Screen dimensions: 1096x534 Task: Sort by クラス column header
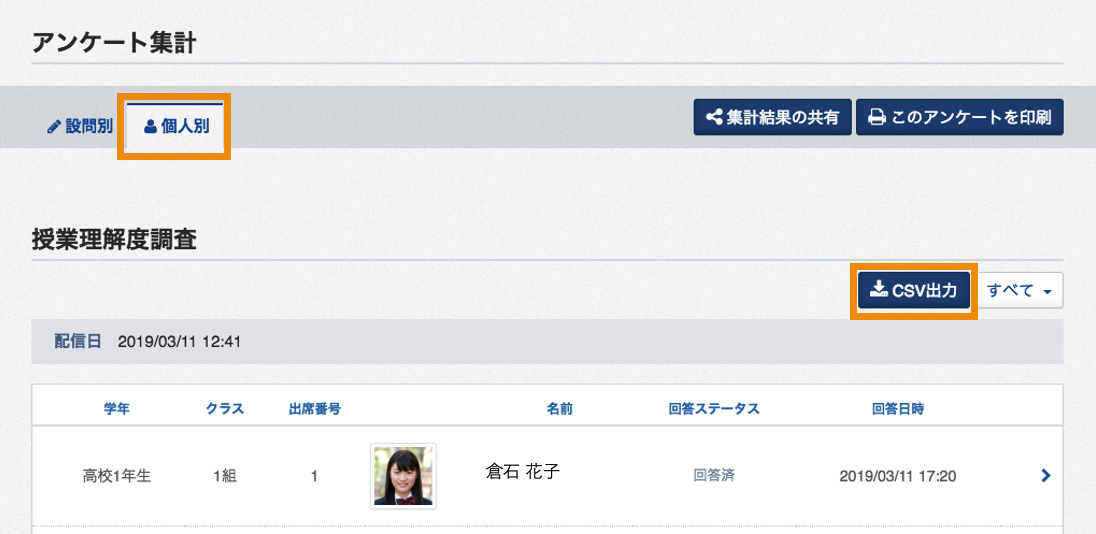[225, 409]
